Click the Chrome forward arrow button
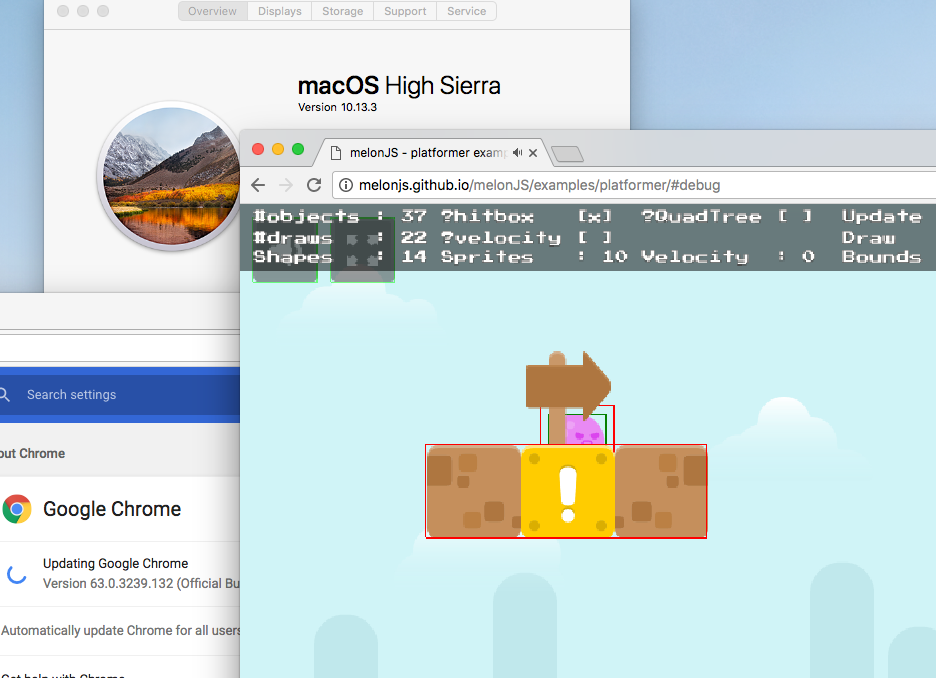The image size is (936, 678). (x=286, y=185)
